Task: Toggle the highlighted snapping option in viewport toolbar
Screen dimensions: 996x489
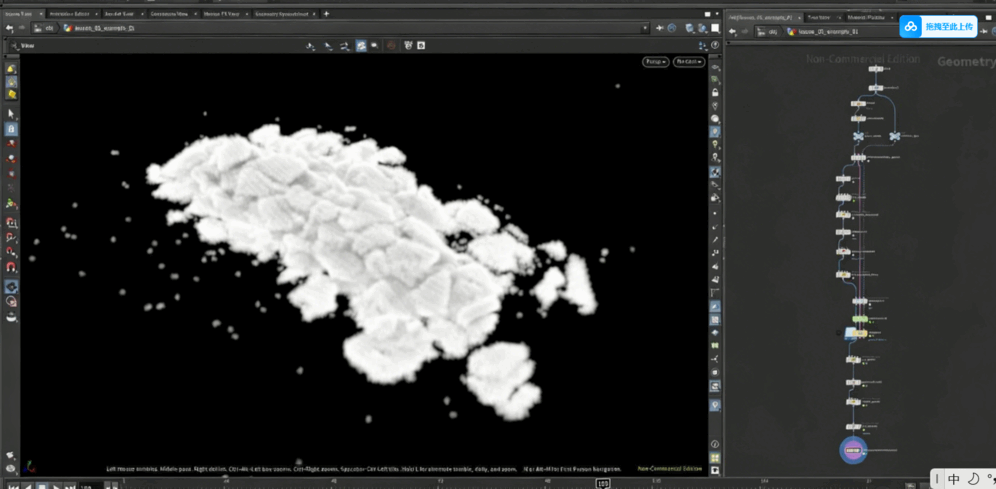Action: pyautogui.click(x=361, y=46)
